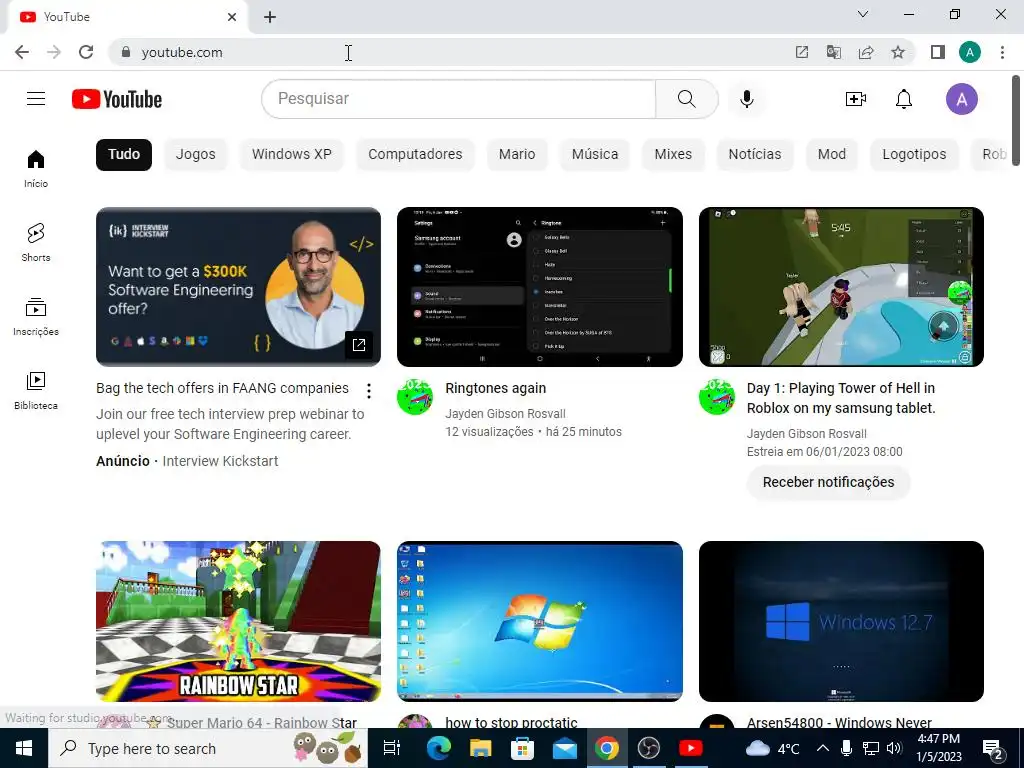1024x768 pixels.
Task: Open the YouTube hamburger guide menu
Action: pos(36,99)
